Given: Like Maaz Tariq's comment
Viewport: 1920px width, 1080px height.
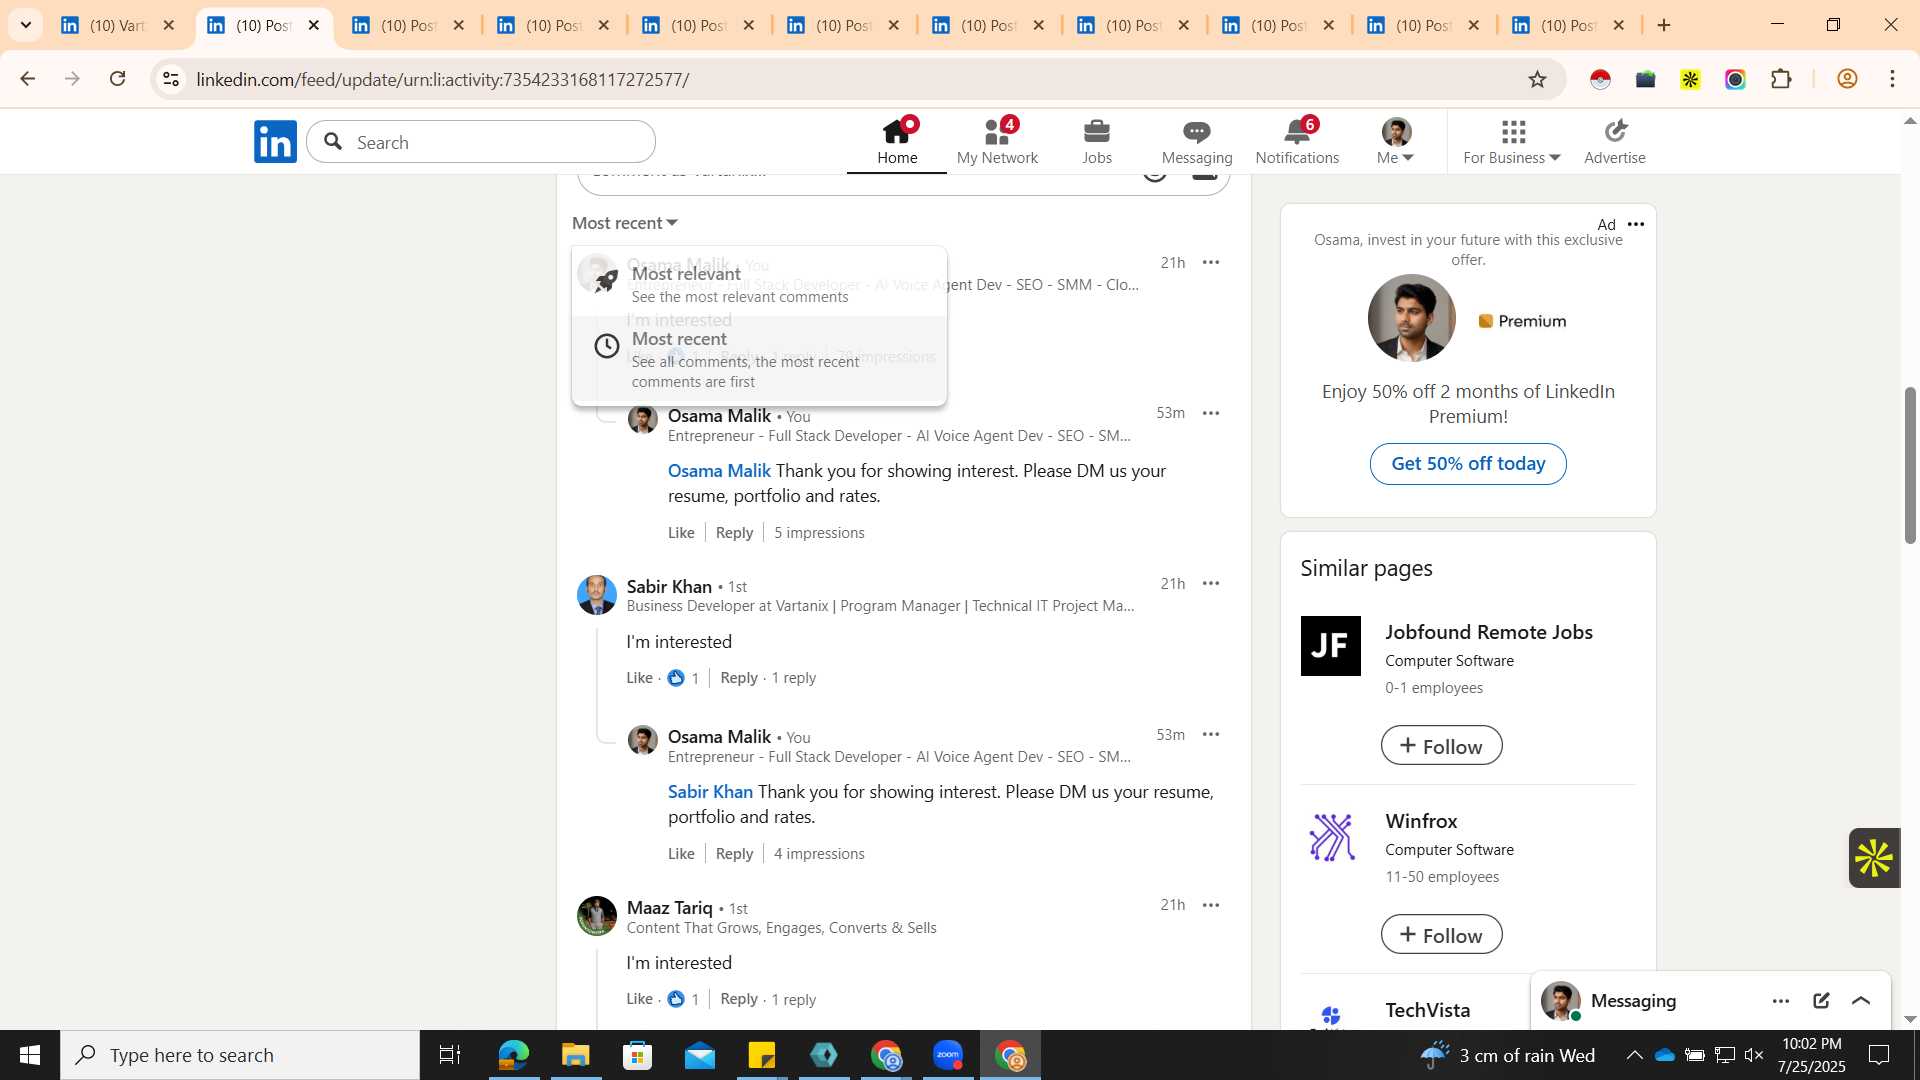Looking at the screenshot, I should 639,999.
